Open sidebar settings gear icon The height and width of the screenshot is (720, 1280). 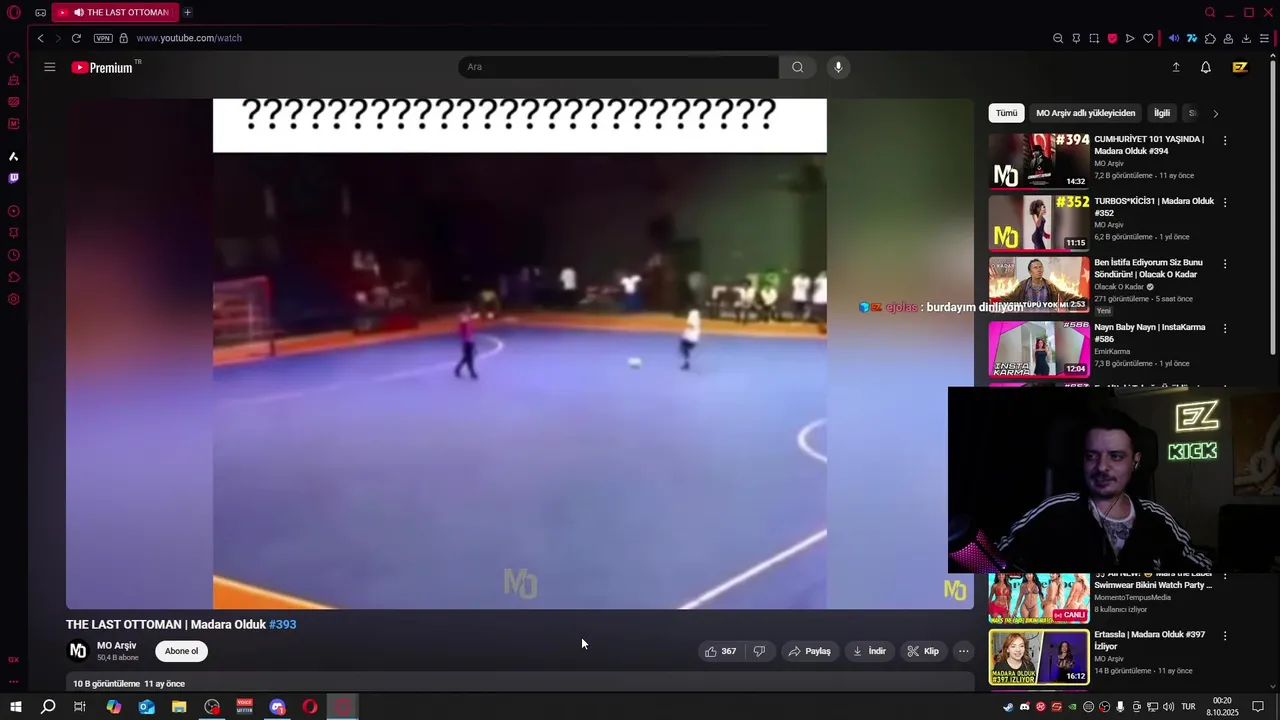pyautogui.click(x=13, y=299)
